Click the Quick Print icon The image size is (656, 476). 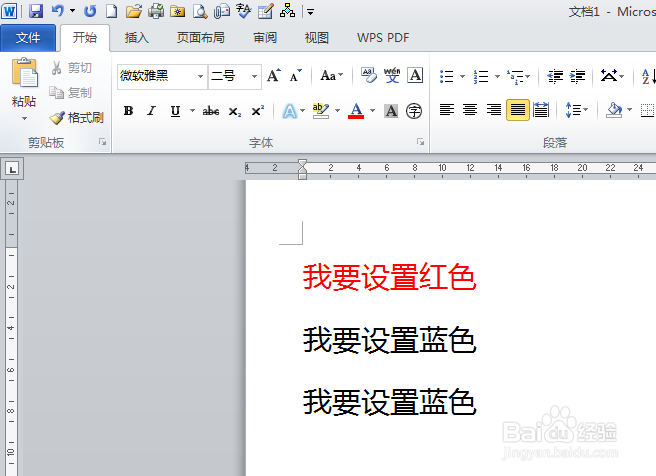pyautogui.click(x=156, y=11)
